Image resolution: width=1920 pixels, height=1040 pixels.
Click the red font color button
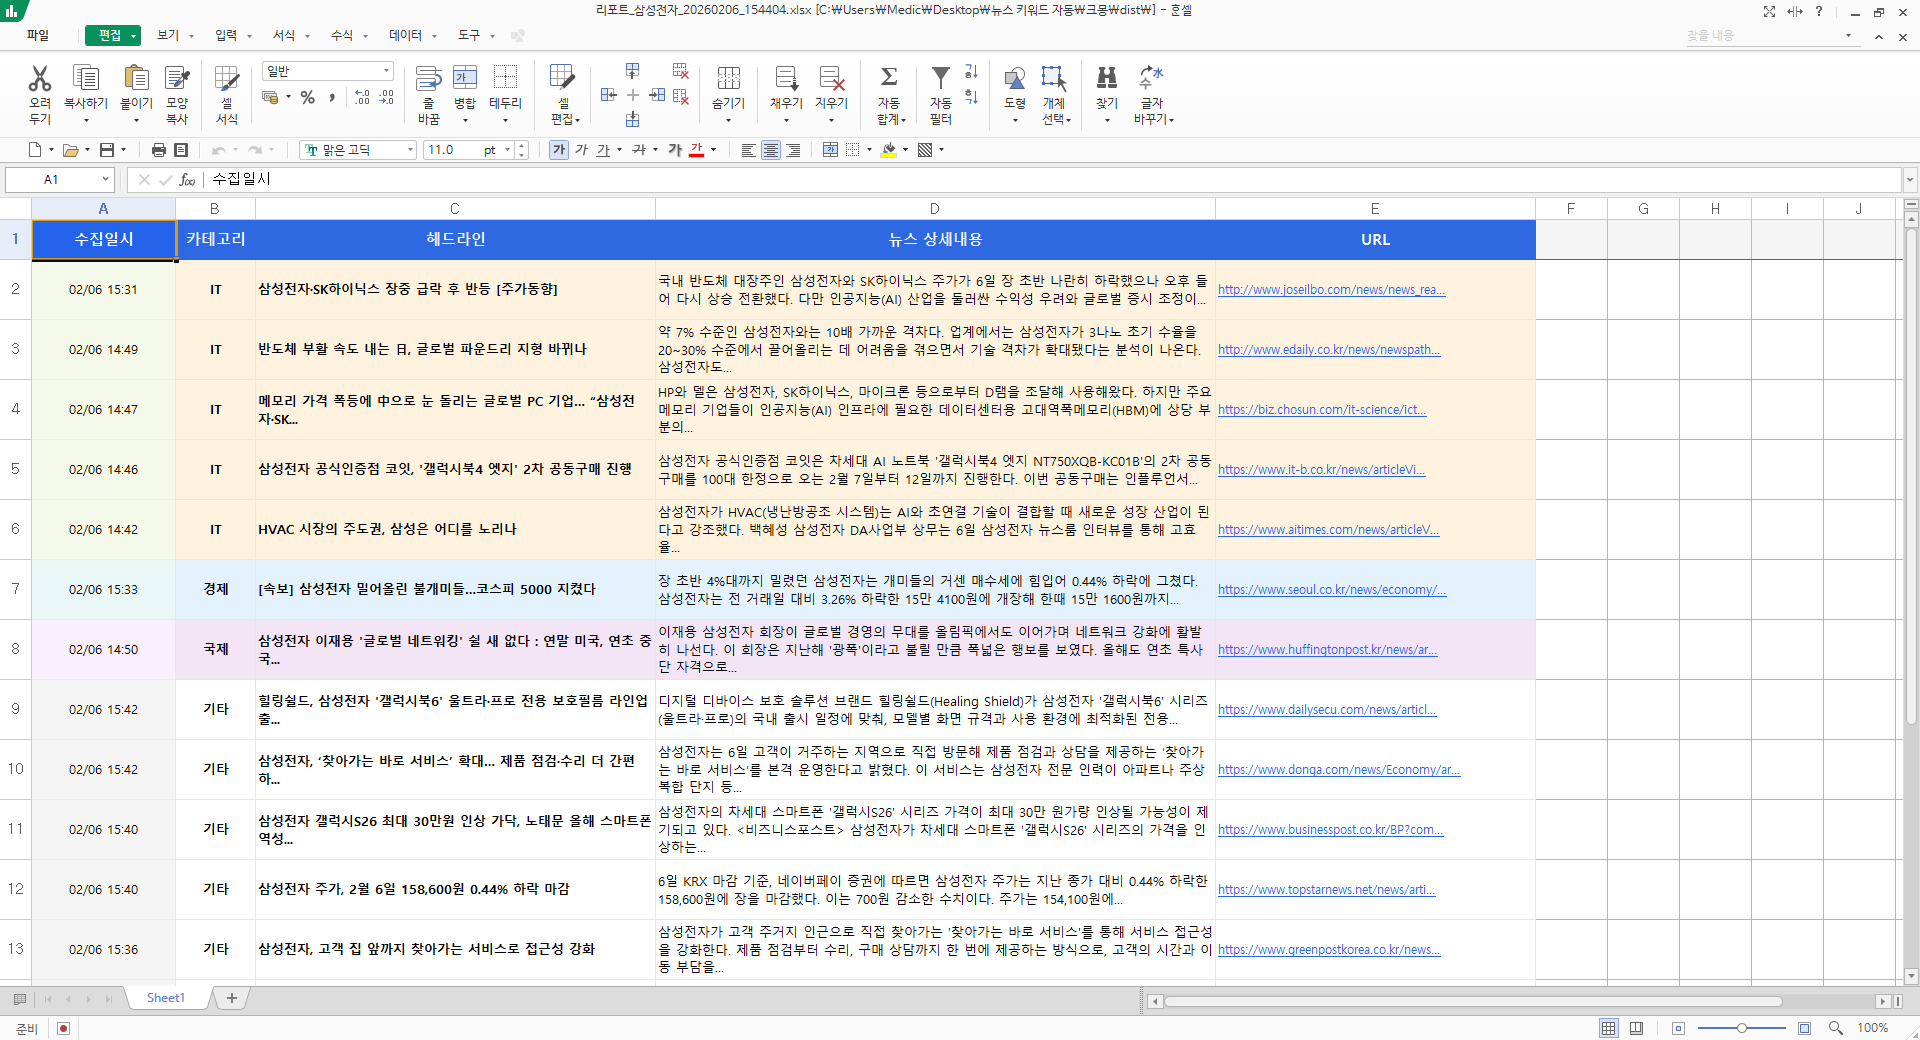pyautogui.click(x=697, y=150)
